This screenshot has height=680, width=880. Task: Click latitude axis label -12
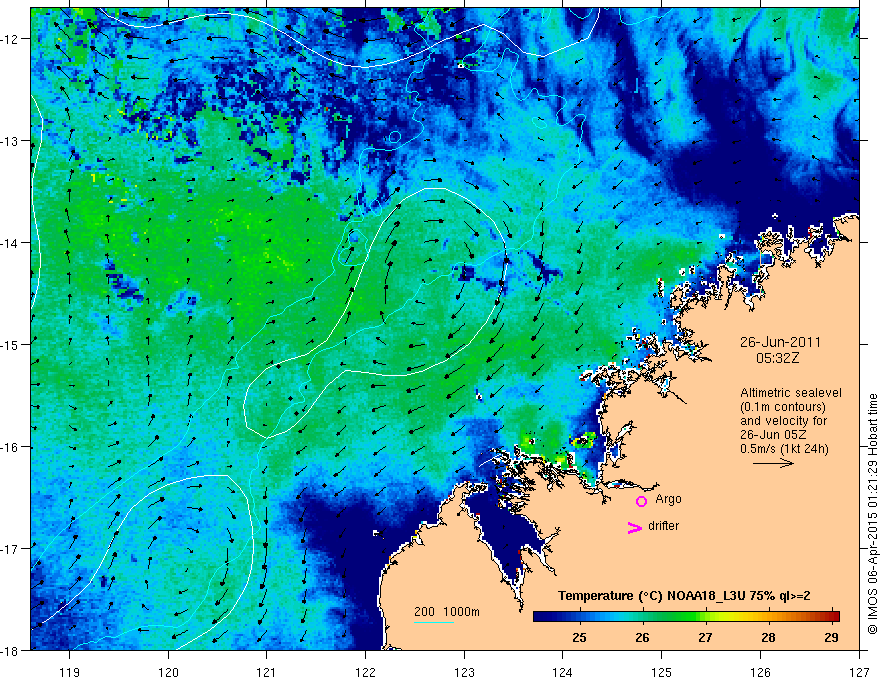tap(11, 39)
